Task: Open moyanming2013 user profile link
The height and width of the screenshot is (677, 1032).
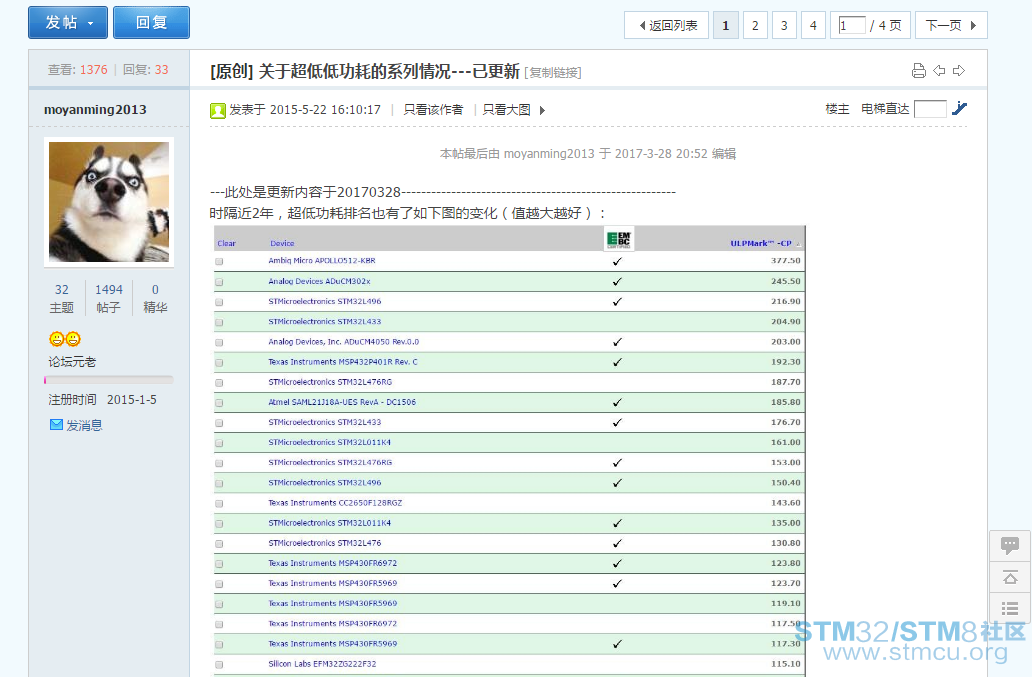Action: (x=95, y=109)
